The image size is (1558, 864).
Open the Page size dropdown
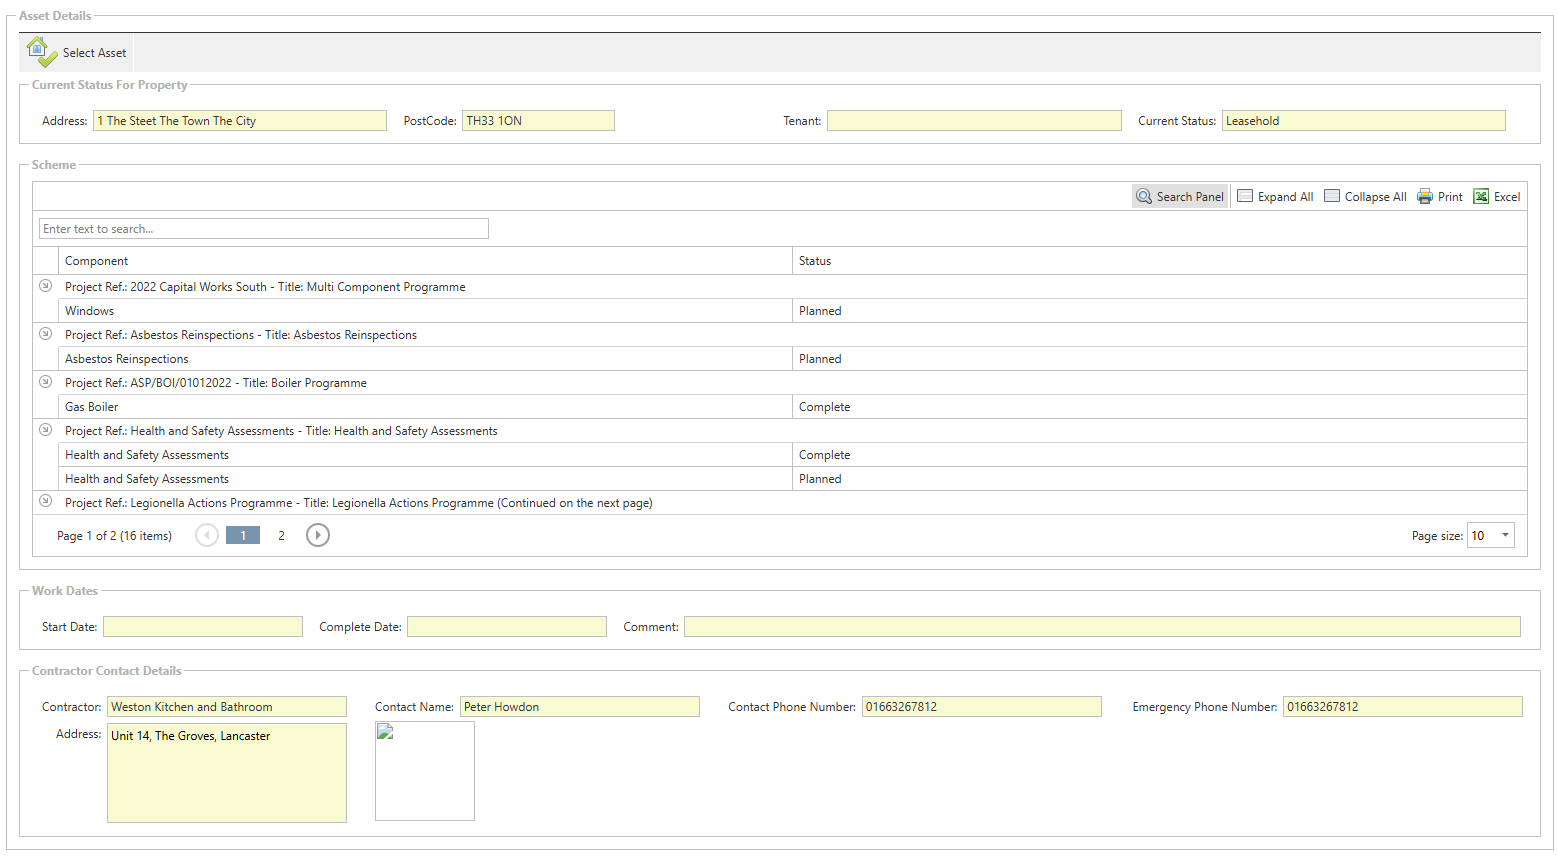[x=1504, y=536]
